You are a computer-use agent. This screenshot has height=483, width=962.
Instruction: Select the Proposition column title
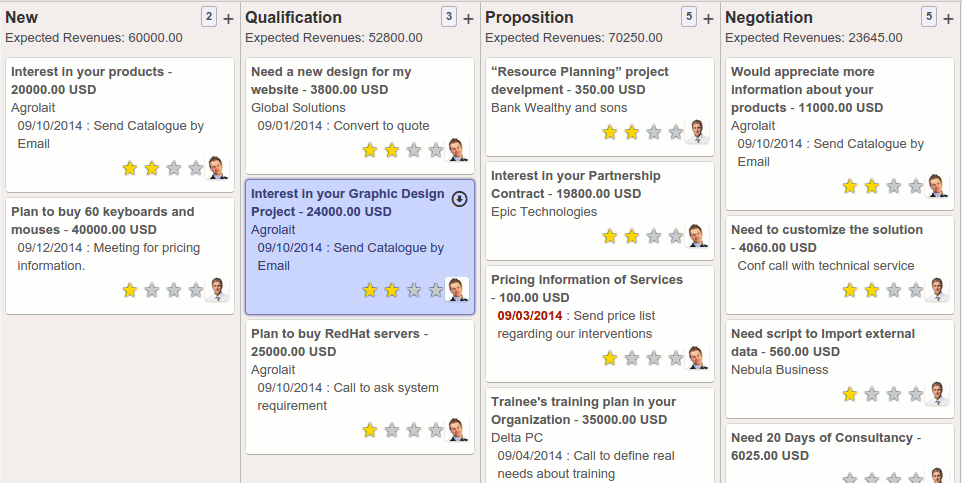click(x=529, y=17)
